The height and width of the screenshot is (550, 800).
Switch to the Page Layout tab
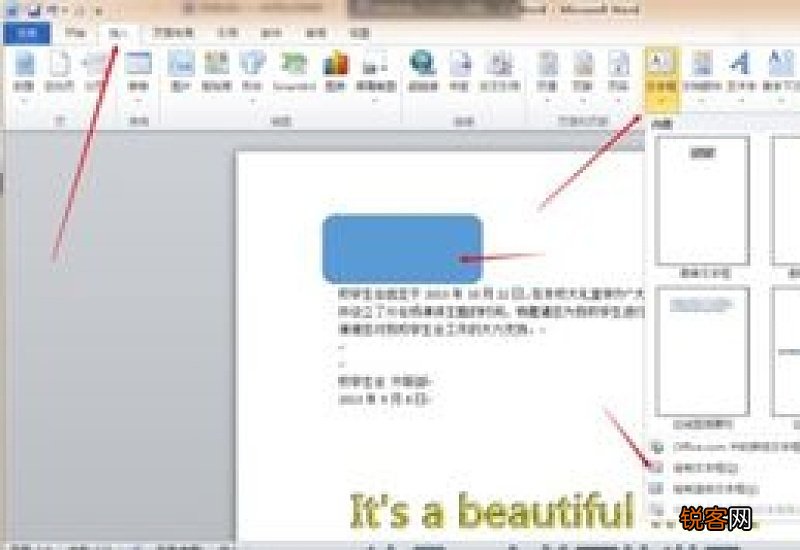(x=173, y=33)
